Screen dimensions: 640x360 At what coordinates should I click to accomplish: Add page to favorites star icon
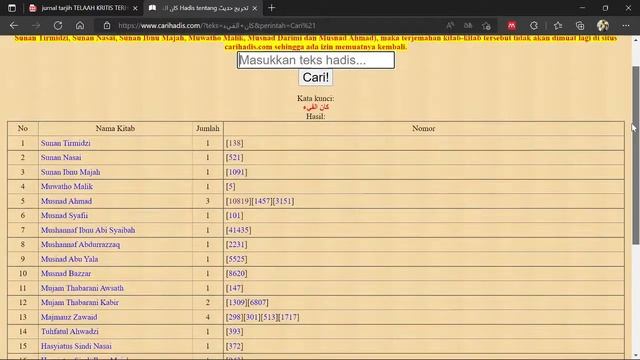point(486,26)
